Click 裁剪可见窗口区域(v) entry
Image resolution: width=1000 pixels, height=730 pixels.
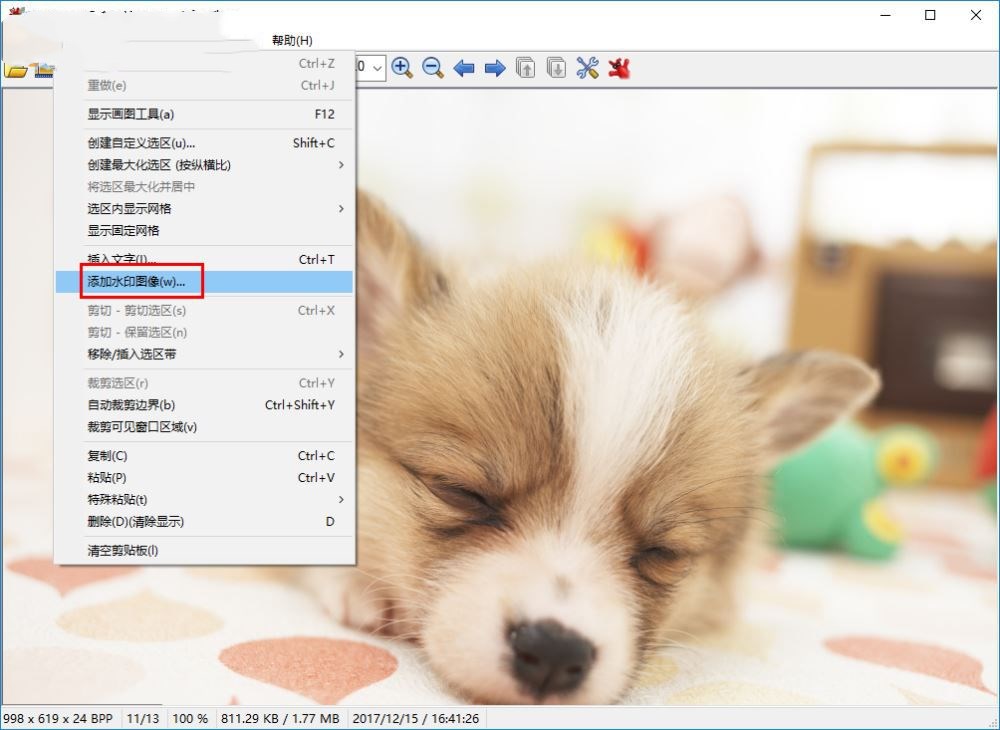204,427
